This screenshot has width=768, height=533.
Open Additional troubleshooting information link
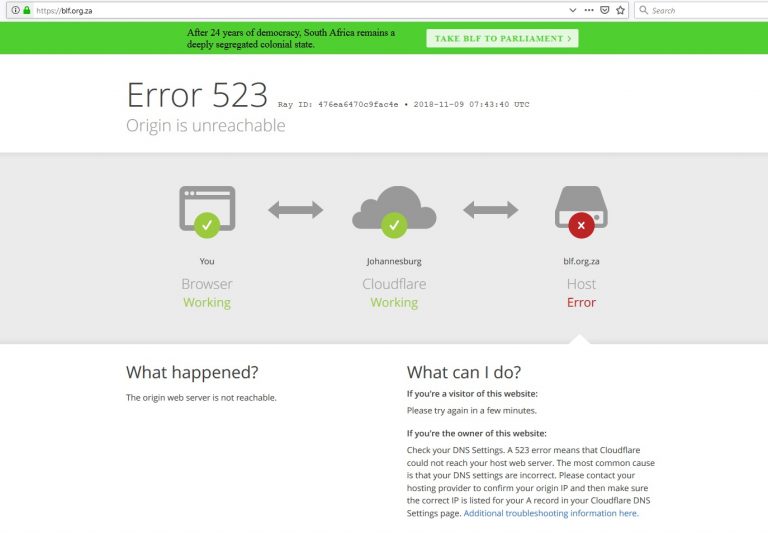coord(551,513)
